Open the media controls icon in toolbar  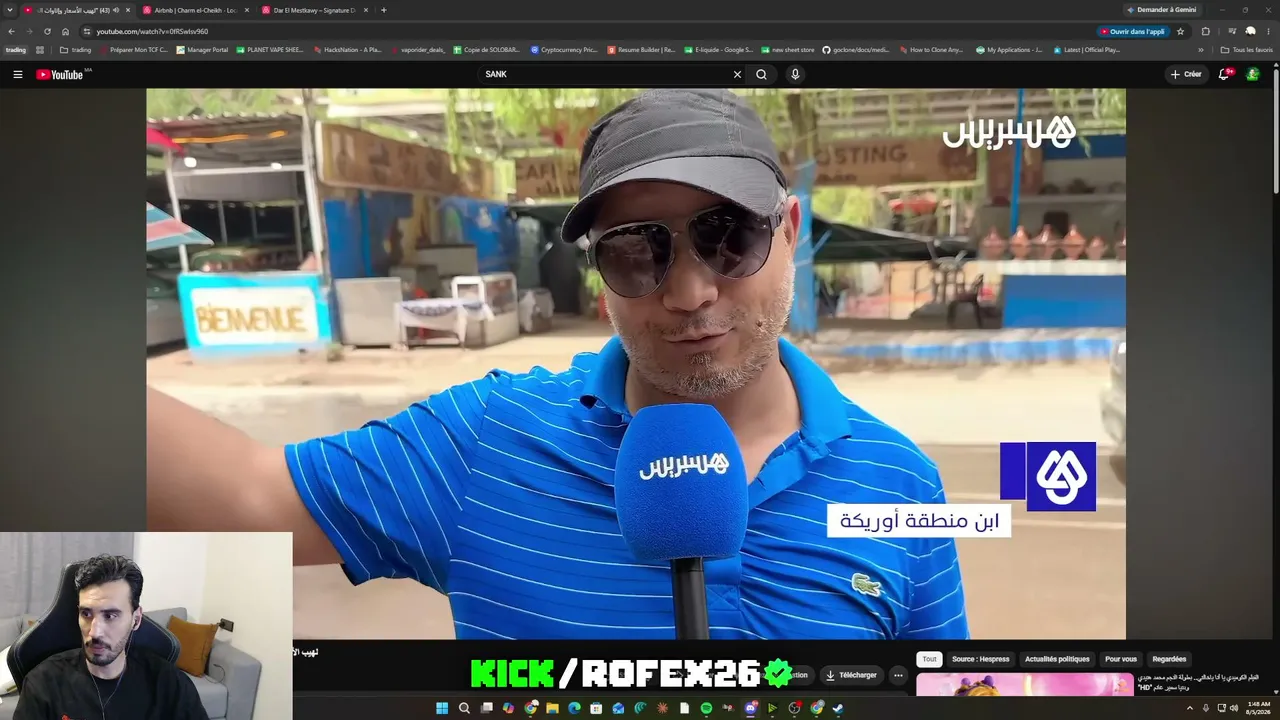pos(1232,31)
